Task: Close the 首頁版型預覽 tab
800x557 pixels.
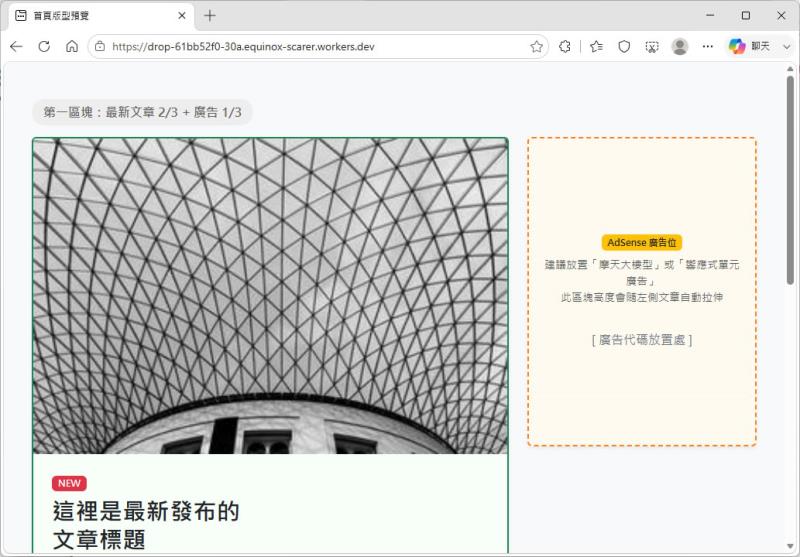Action: (x=182, y=16)
